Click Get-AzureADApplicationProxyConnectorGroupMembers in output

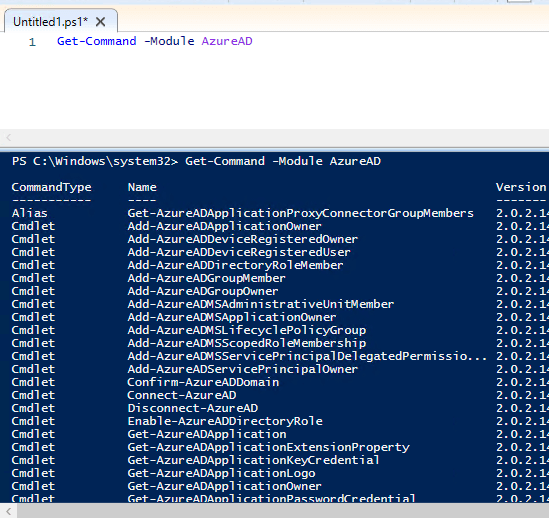300,213
